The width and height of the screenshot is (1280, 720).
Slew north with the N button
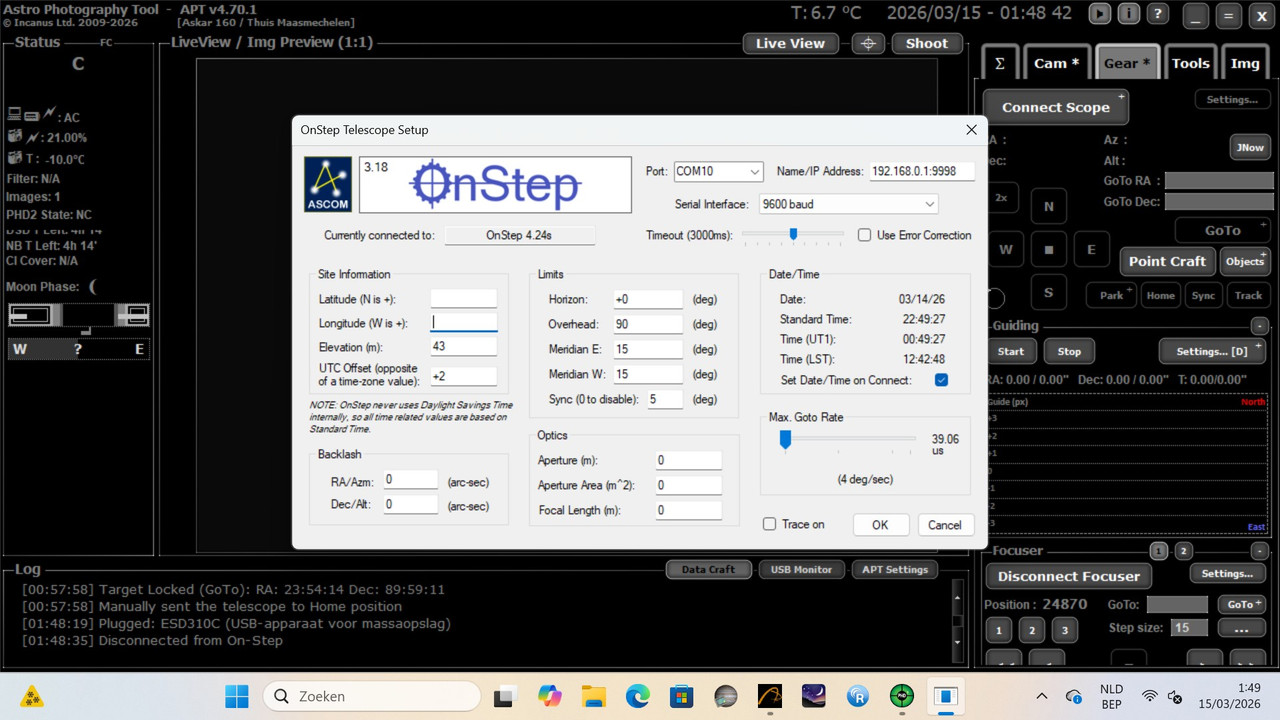[1048, 207]
